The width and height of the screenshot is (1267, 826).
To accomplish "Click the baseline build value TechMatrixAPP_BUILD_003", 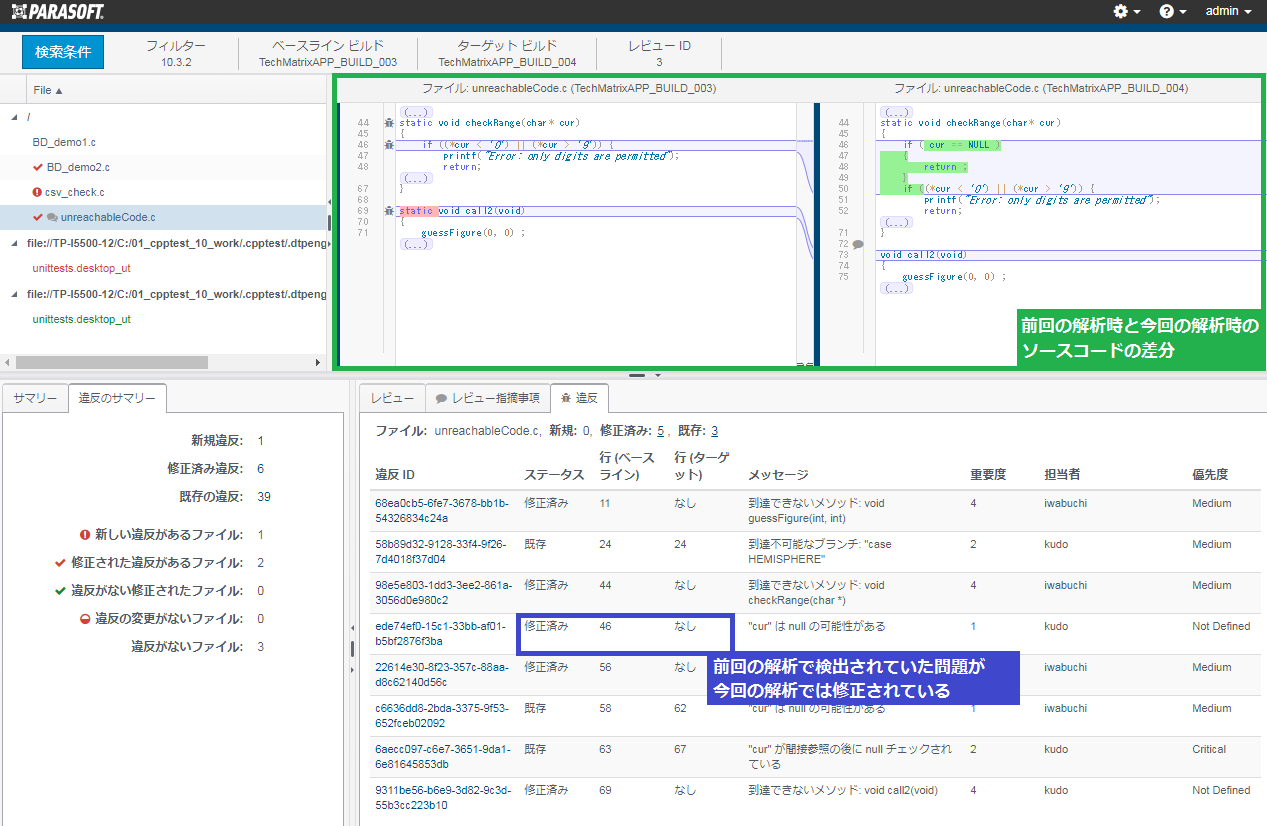I will coord(328,62).
